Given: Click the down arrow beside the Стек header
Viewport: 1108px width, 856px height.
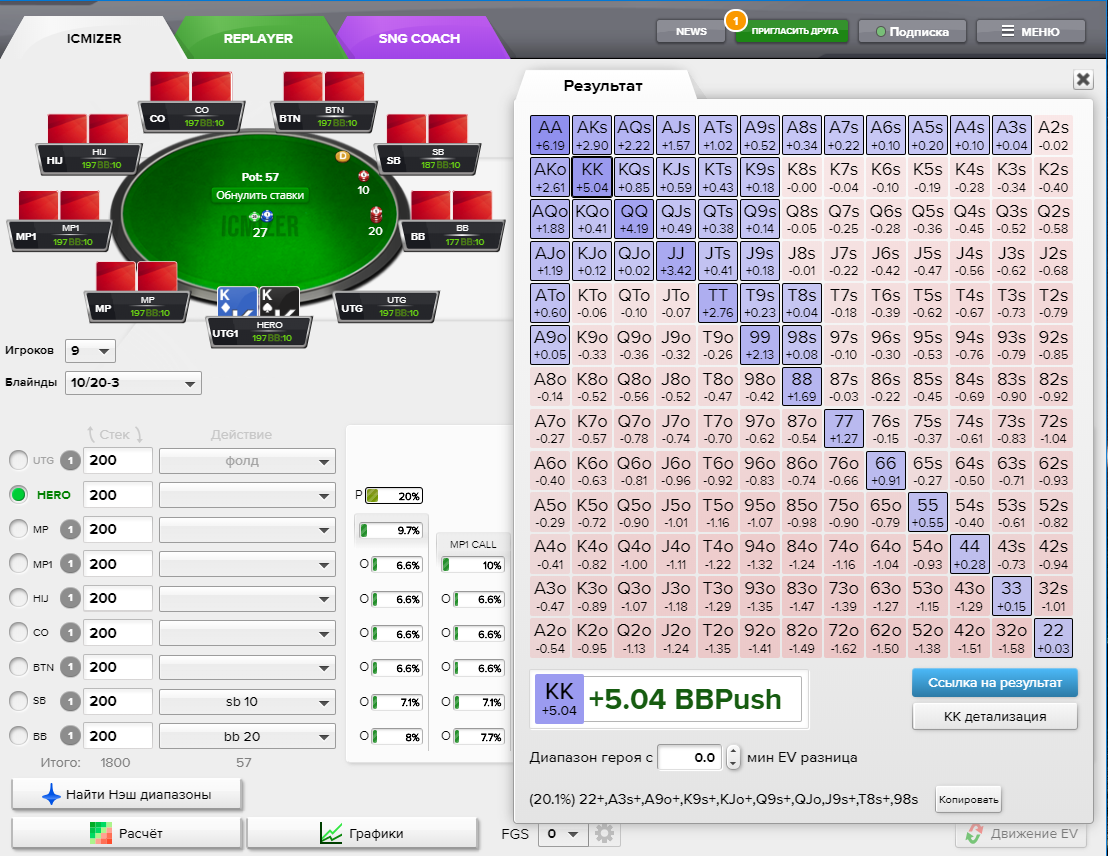Looking at the screenshot, I should pos(138,434).
